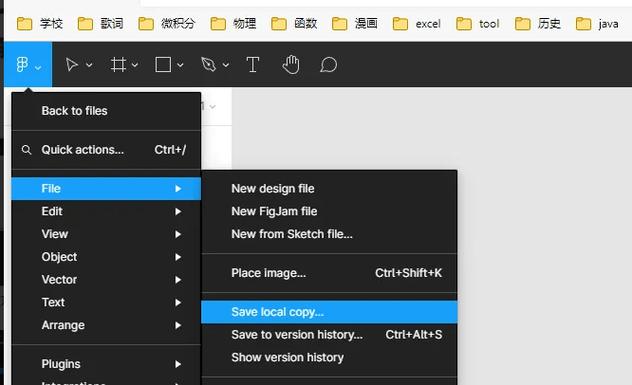Choose New FigJam file
Screen dimensions: 632x385
pos(329,211)
